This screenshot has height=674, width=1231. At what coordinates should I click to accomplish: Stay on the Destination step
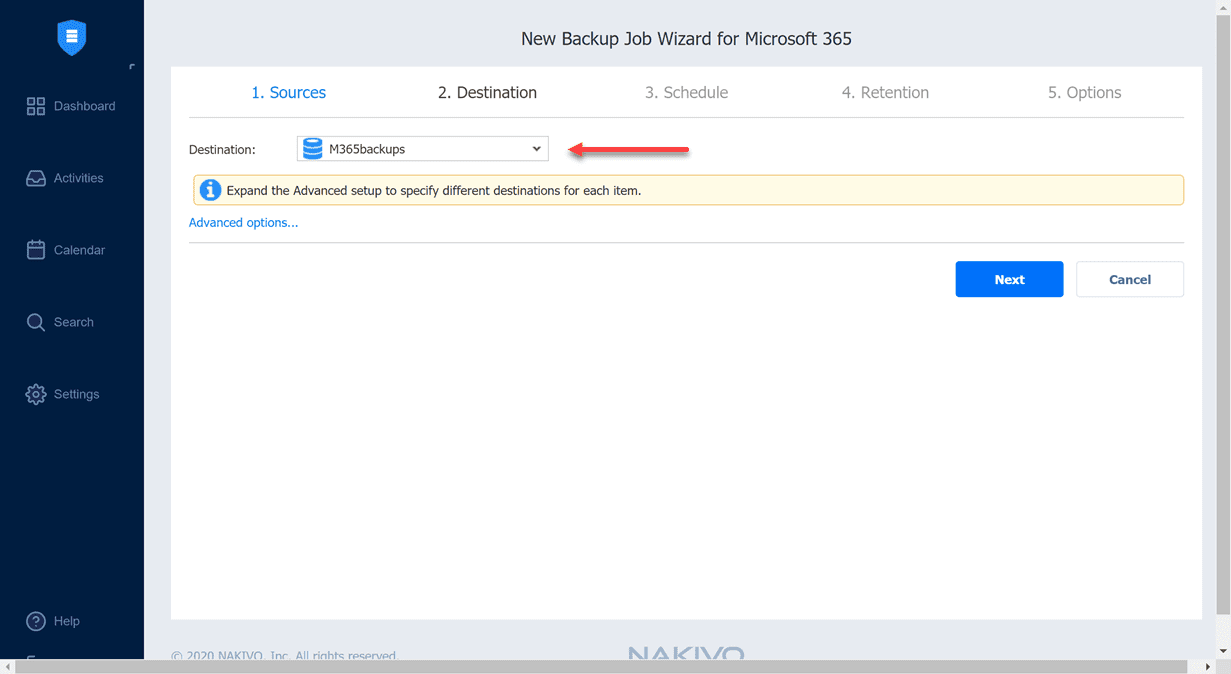point(487,92)
